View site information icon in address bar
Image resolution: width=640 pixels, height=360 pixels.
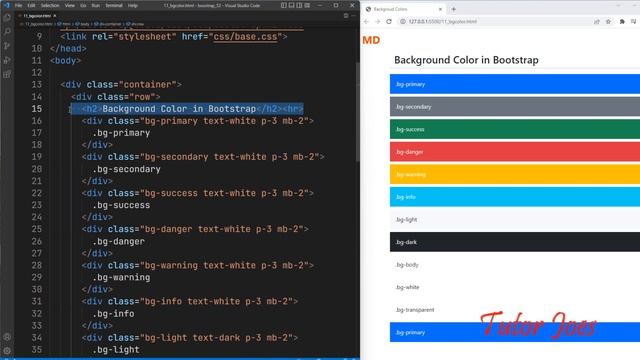pos(402,22)
